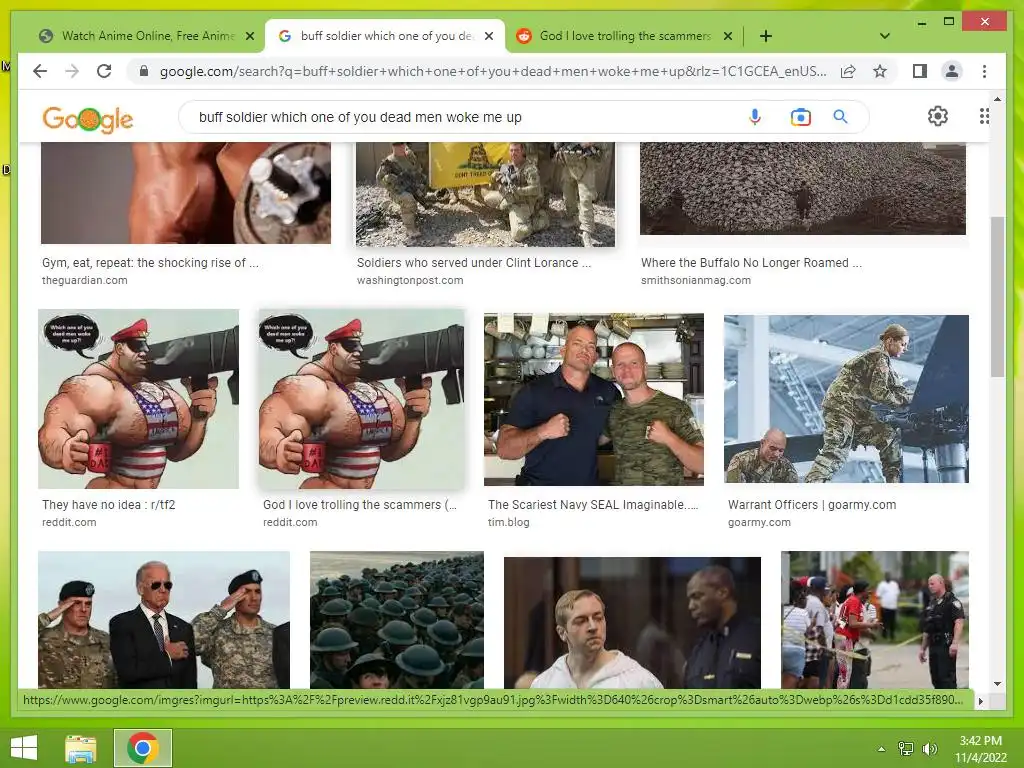Open the volume tray icon
The width and height of the screenshot is (1024, 768).
pos(929,748)
